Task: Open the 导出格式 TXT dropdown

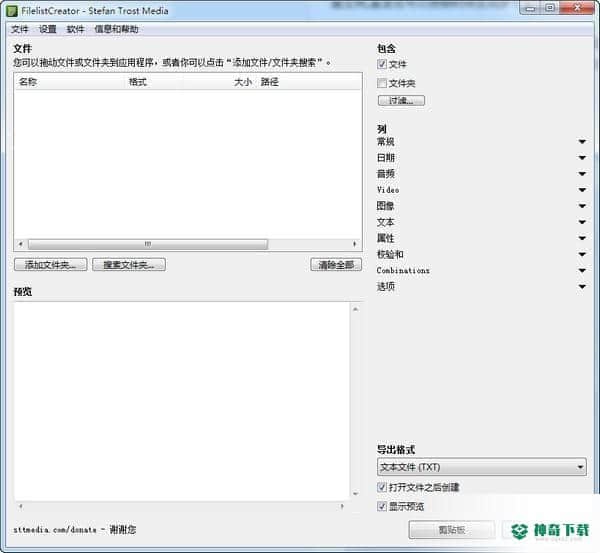Action: point(481,467)
